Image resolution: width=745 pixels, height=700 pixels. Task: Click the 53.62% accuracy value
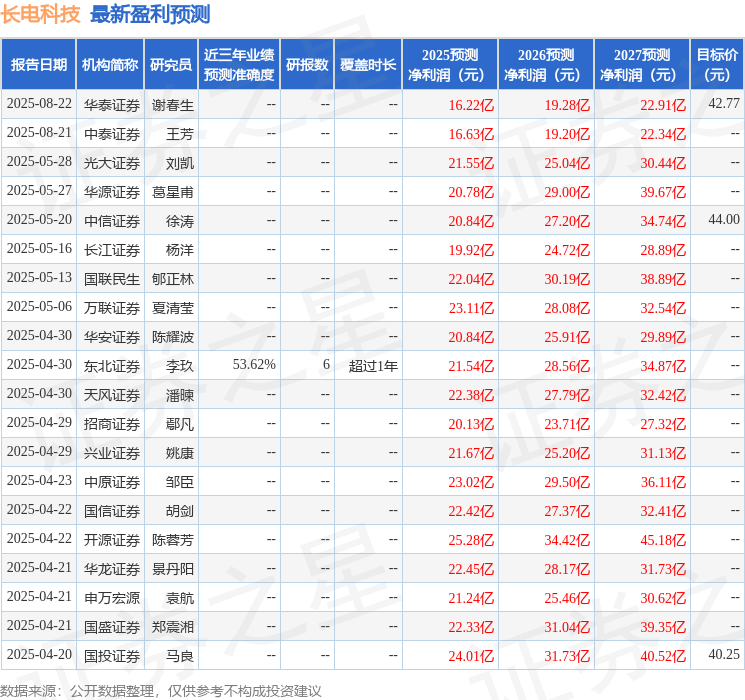coord(254,364)
